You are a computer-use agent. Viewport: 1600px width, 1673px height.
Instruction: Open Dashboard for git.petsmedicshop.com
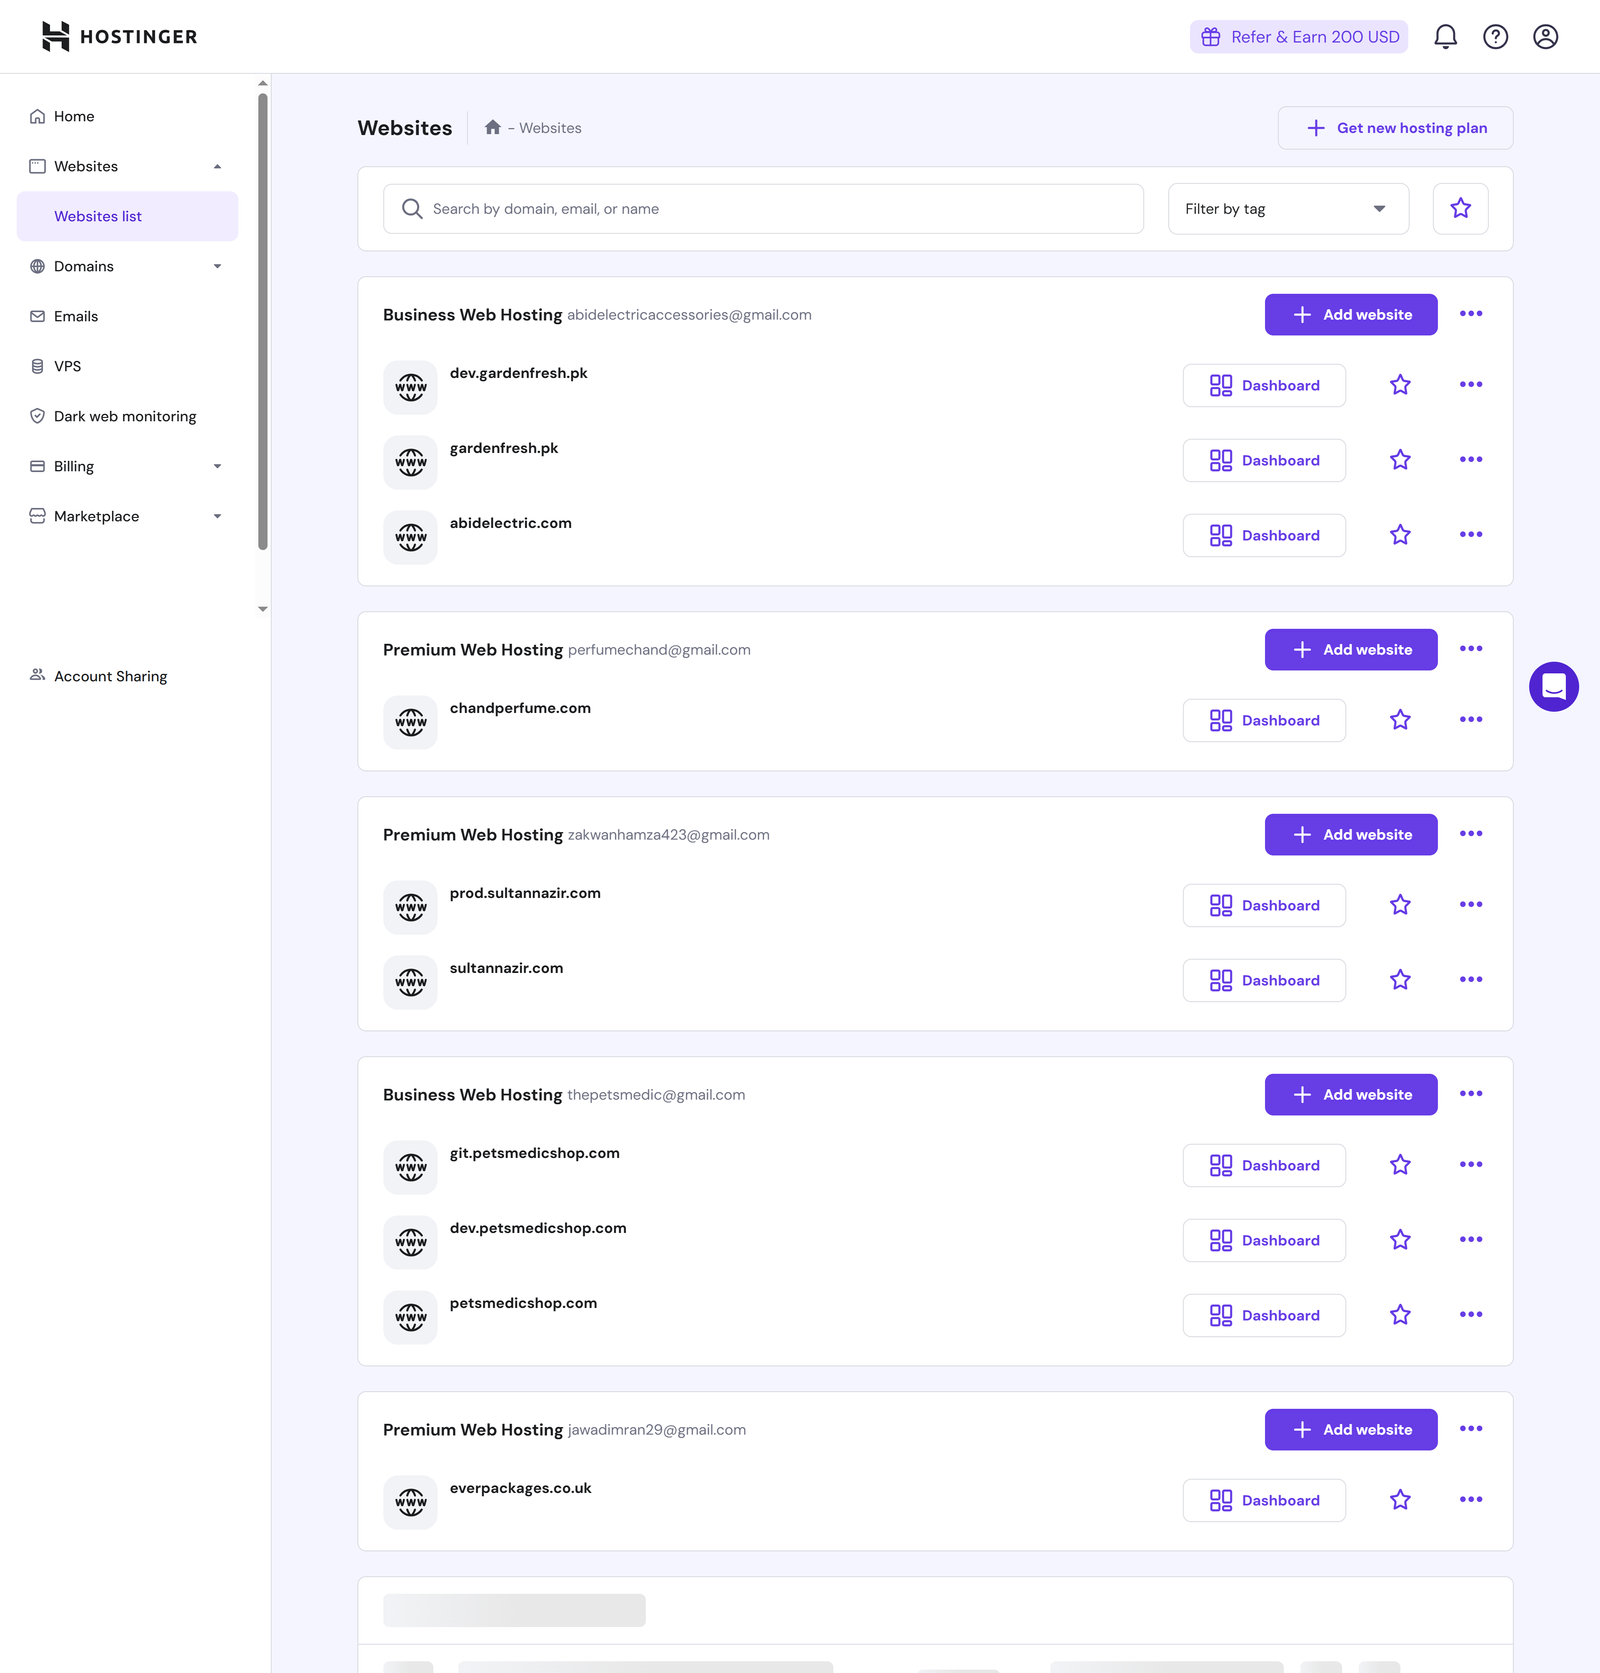(x=1264, y=1165)
